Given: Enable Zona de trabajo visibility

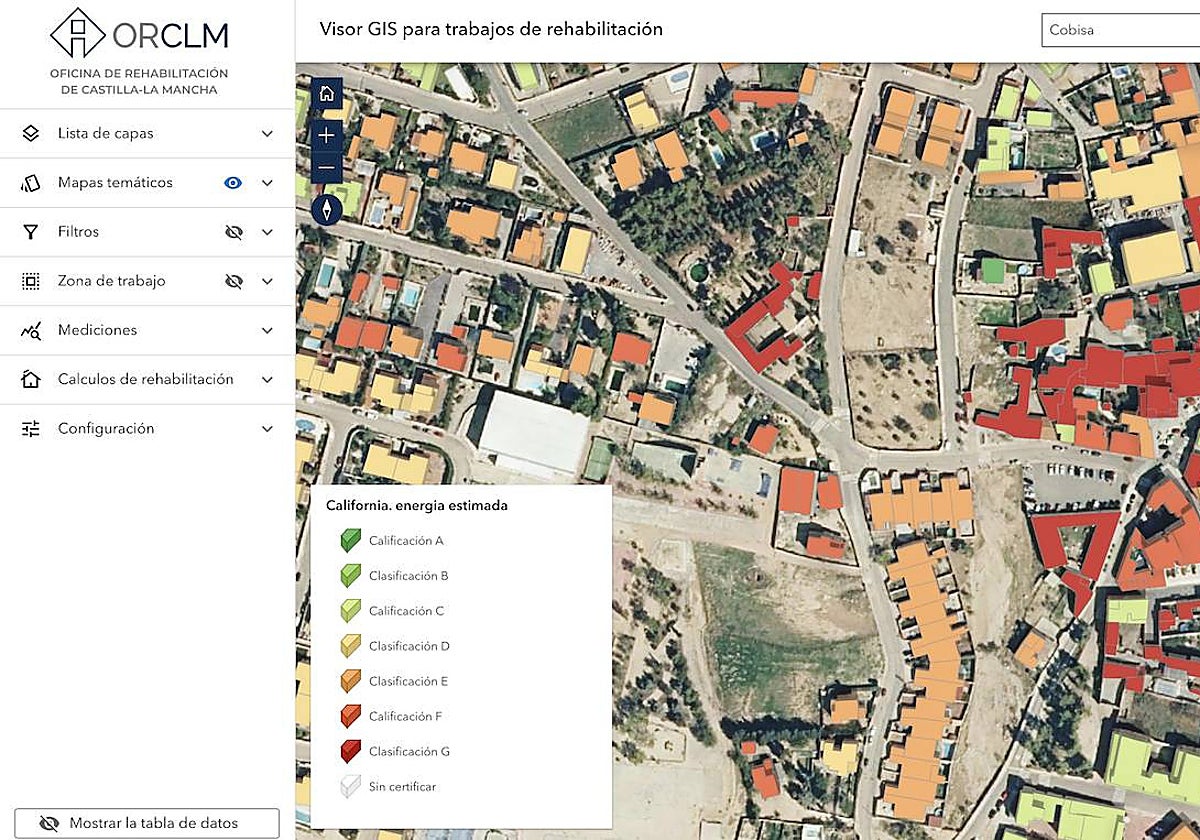Looking at the screenshot, I should pyautogui.click(x=234, y=281).
